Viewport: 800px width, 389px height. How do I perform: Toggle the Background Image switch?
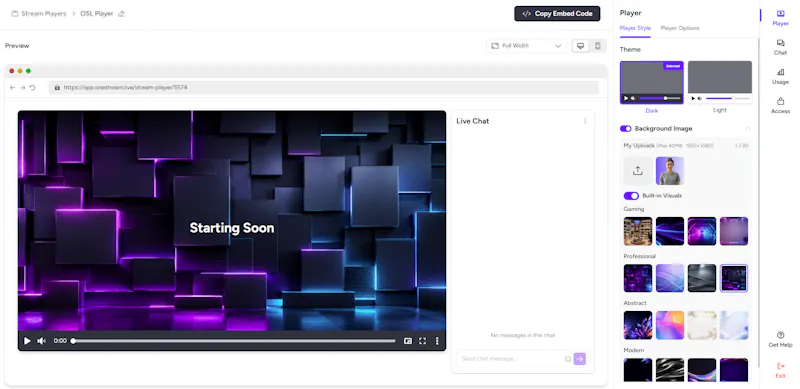(x=626, y=129)
